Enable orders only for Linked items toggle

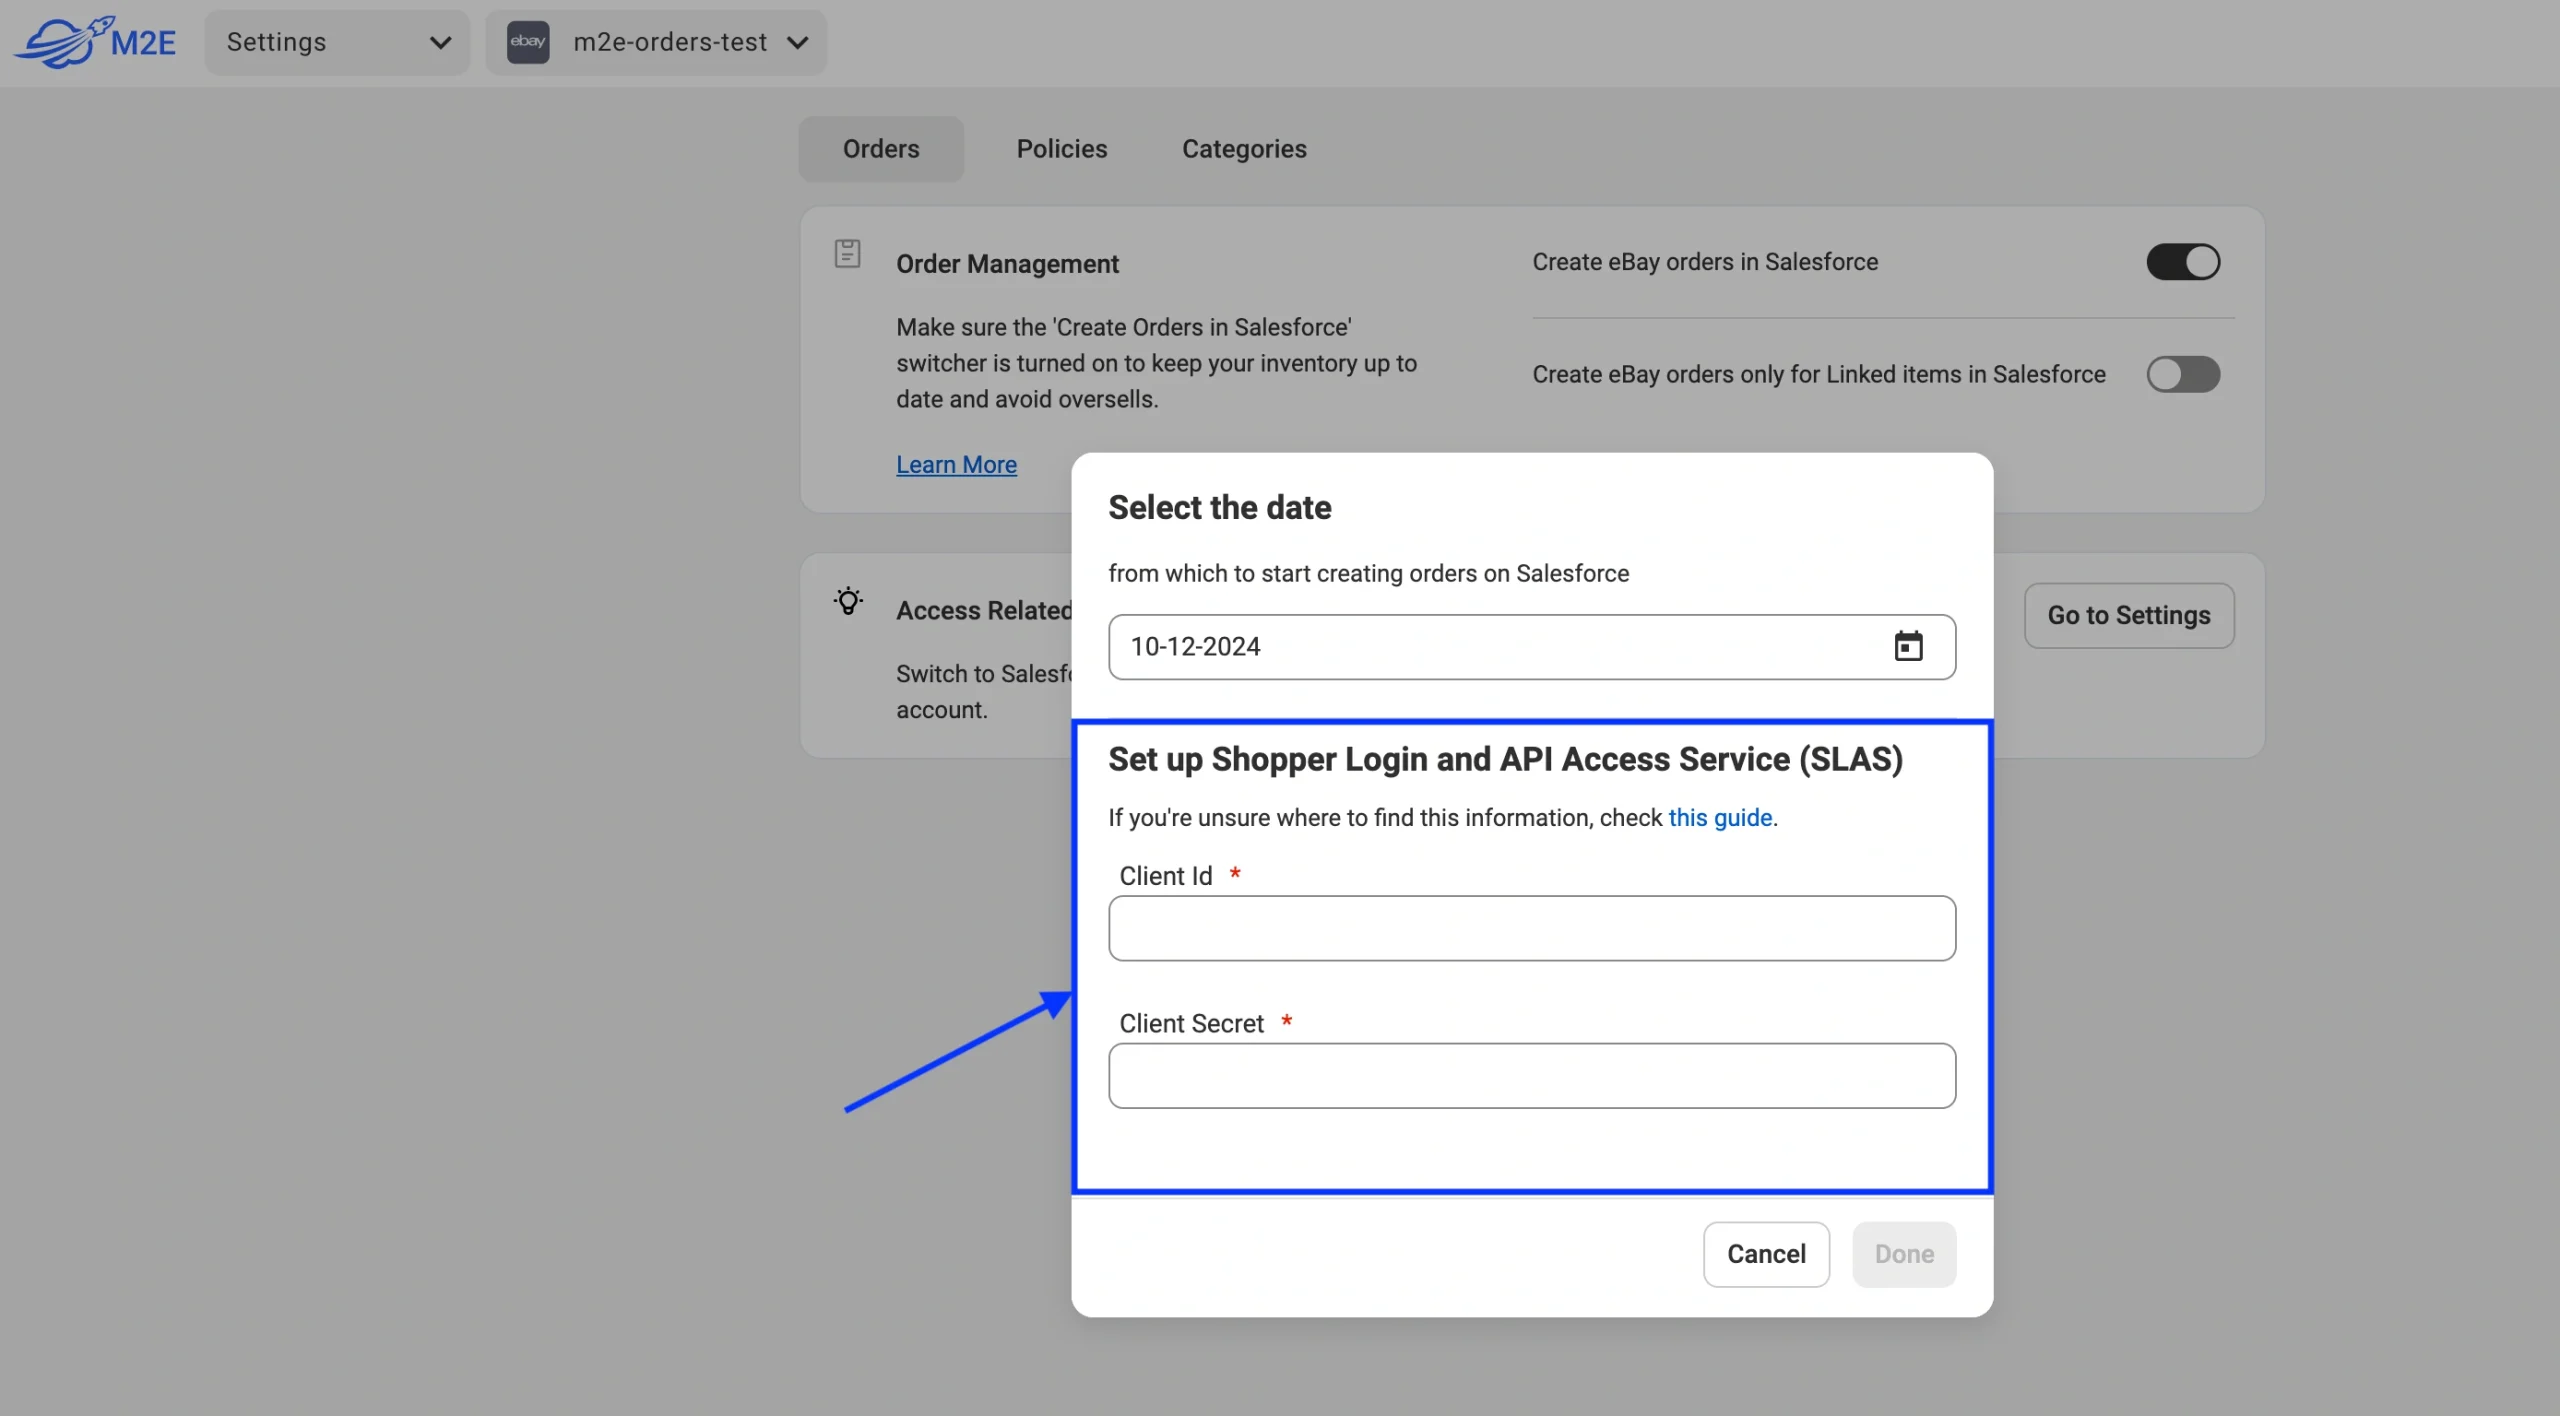coord(2182,375)
